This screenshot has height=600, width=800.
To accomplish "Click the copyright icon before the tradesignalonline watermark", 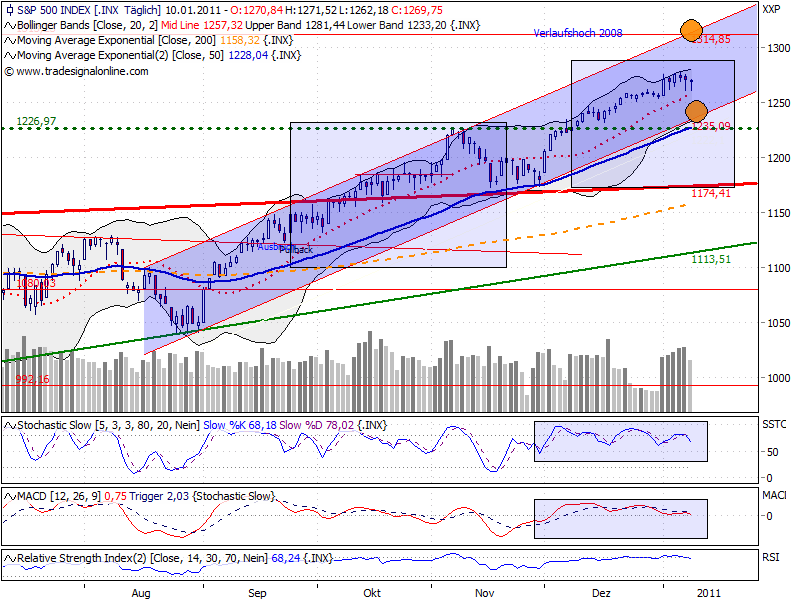I will click(11, 73).
